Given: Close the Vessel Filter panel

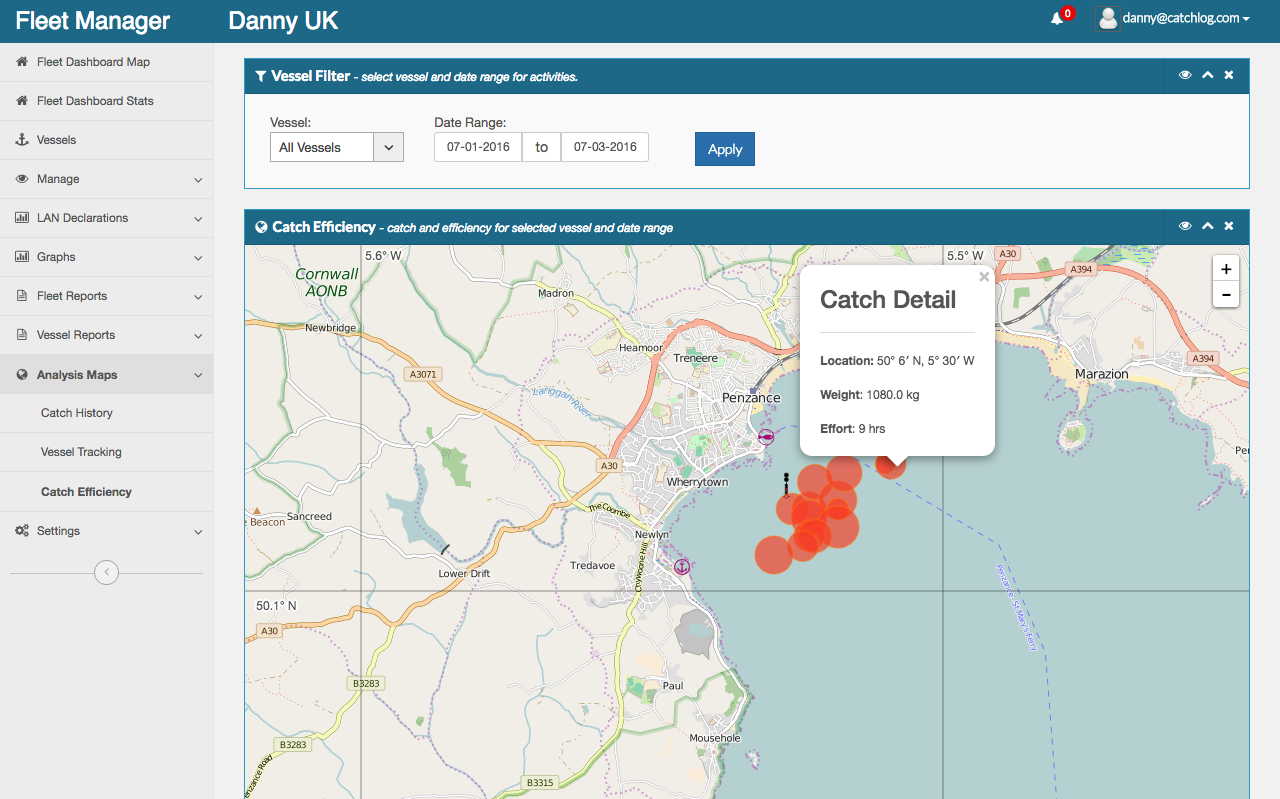Looking at the screenshot, I should tap(1229, 75).
